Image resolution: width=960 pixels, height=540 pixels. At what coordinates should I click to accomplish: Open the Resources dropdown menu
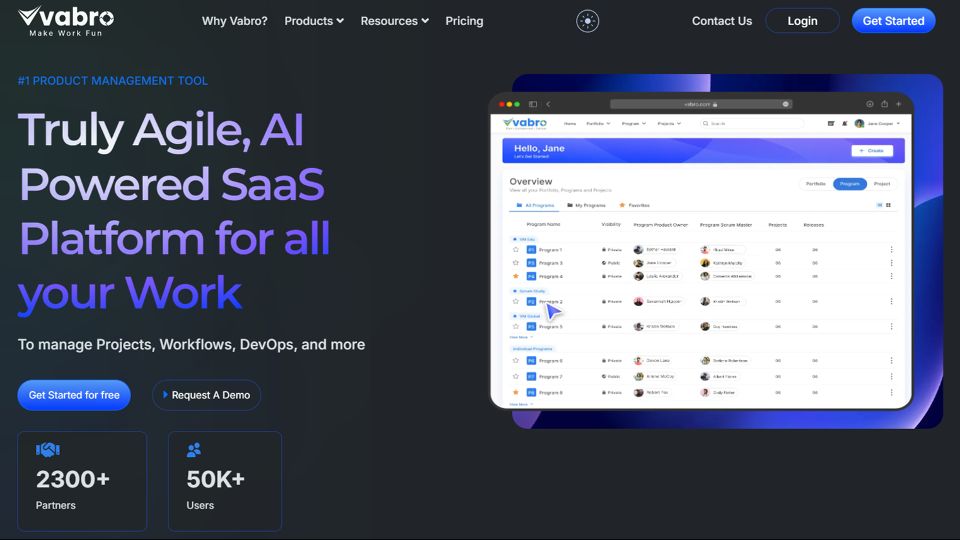(394, 21)
